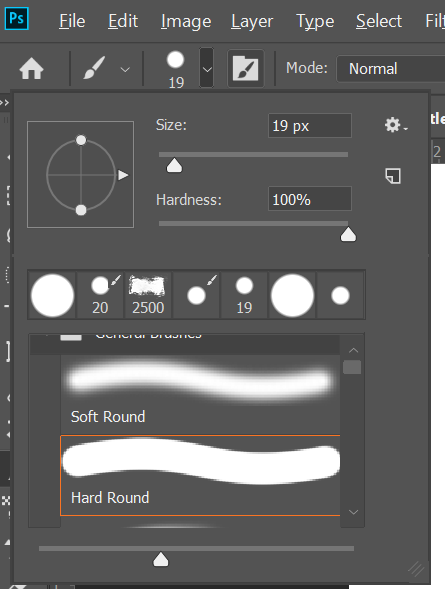The width and height of the screenshot is (445, 589).
Task: Select the Hard Round brush
Action: (x=200, y=476)
